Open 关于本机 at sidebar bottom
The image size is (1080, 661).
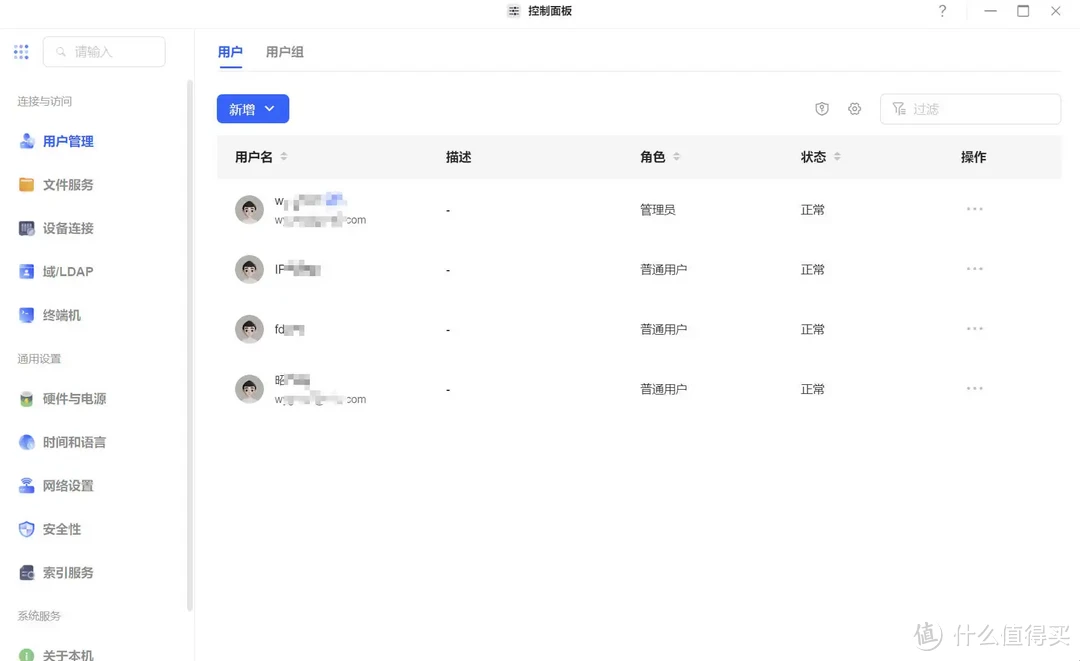(67, 655)
